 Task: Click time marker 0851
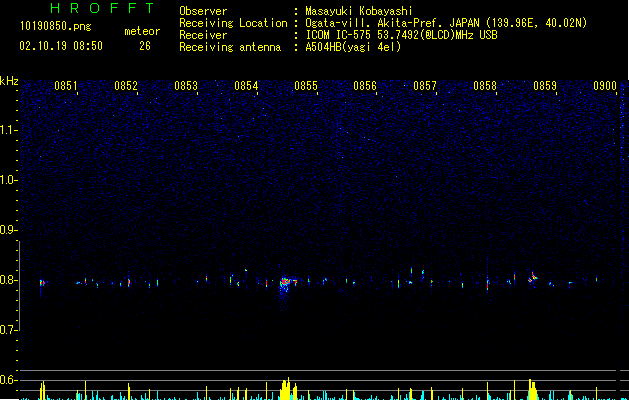(x=66, y=86)
